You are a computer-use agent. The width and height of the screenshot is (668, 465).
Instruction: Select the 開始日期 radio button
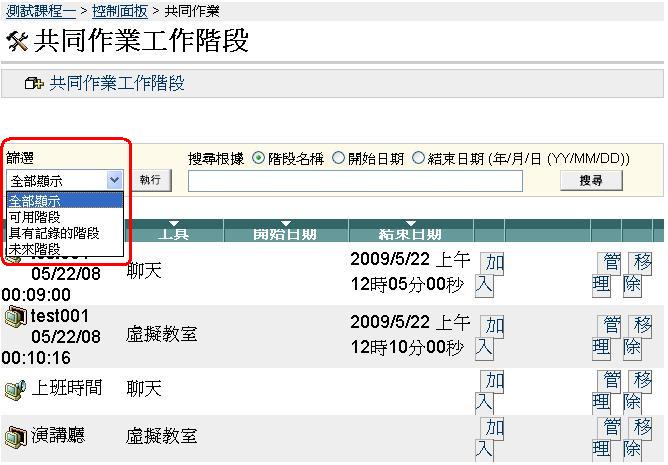pos(338,158)
